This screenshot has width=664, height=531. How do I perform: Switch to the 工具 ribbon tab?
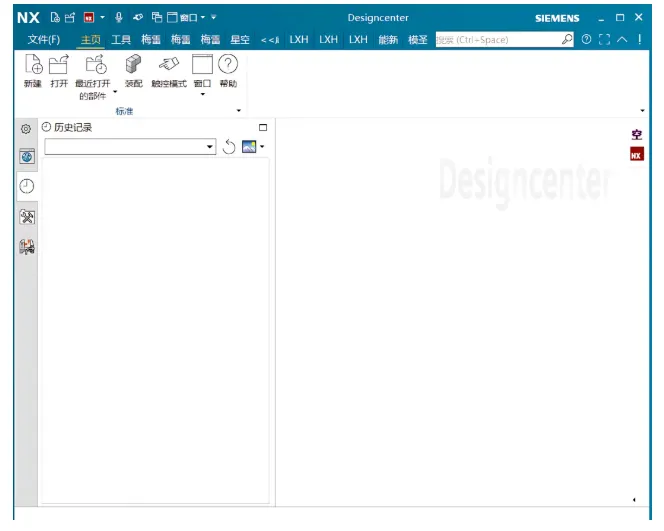(121, 40)
